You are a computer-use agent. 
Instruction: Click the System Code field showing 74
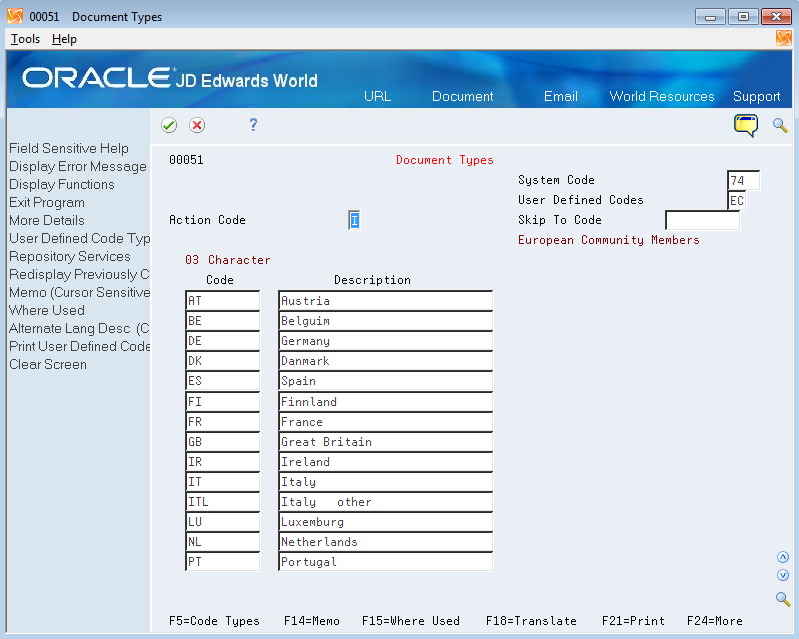[x=743, y=180]
